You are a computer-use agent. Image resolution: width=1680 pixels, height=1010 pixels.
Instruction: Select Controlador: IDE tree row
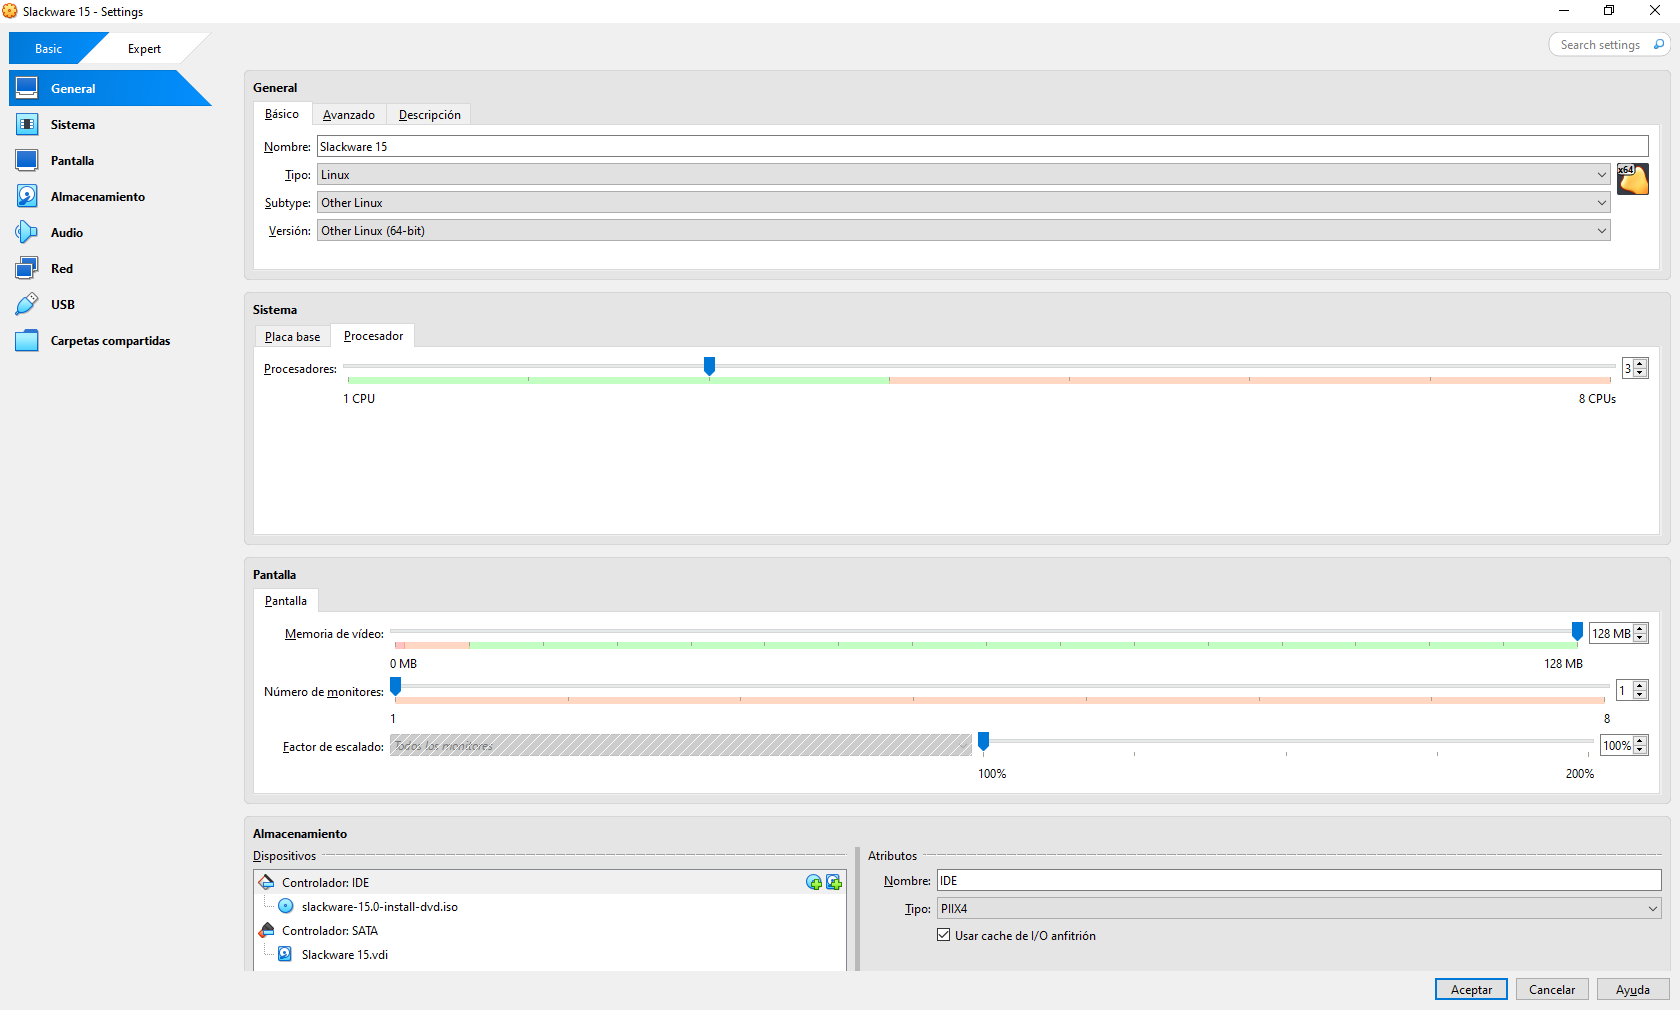point(550,882)
